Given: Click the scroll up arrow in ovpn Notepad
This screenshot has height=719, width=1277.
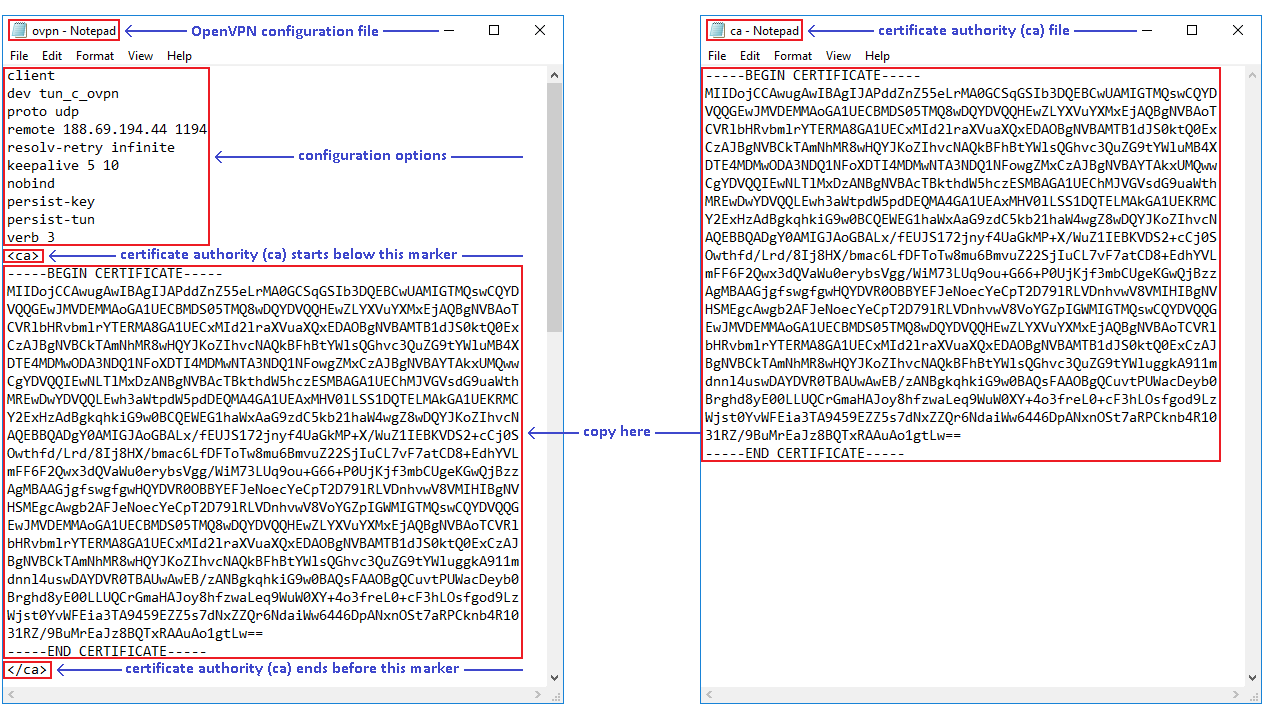Looking at the screenshot, I should point(555,75).
